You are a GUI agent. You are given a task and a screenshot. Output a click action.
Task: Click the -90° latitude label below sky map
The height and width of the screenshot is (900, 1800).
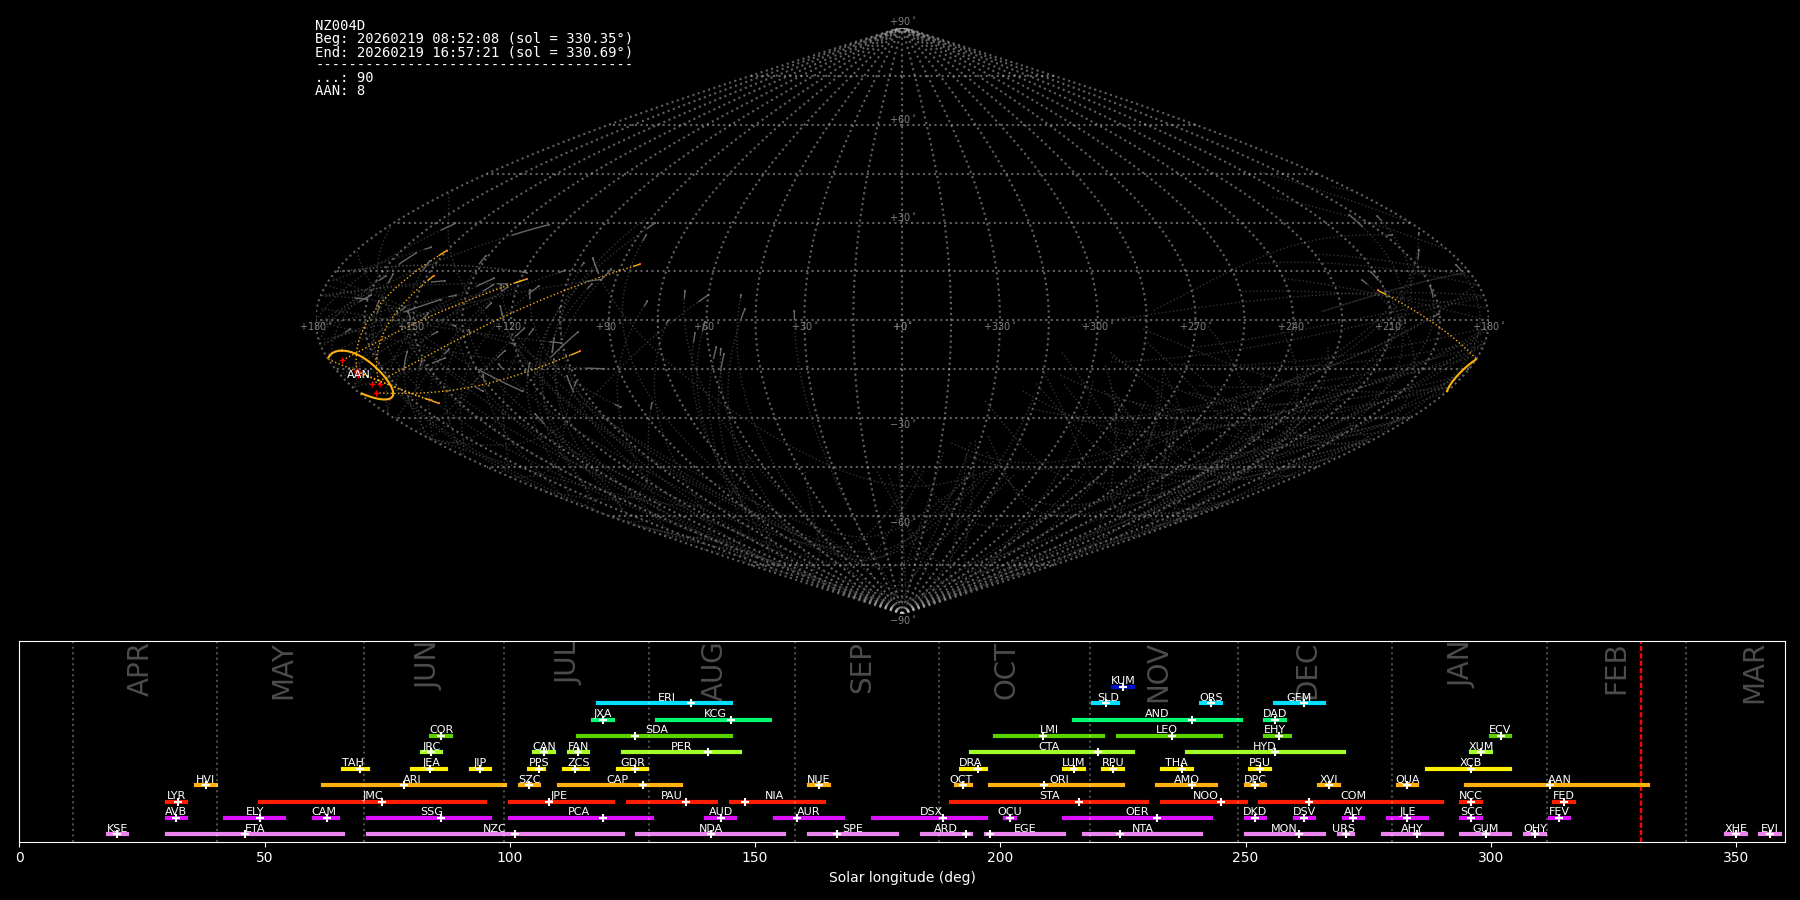902,621
